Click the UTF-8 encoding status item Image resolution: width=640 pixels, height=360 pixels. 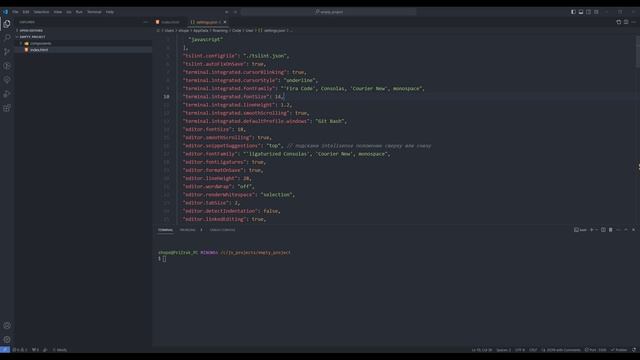click(x=520, y=350)
